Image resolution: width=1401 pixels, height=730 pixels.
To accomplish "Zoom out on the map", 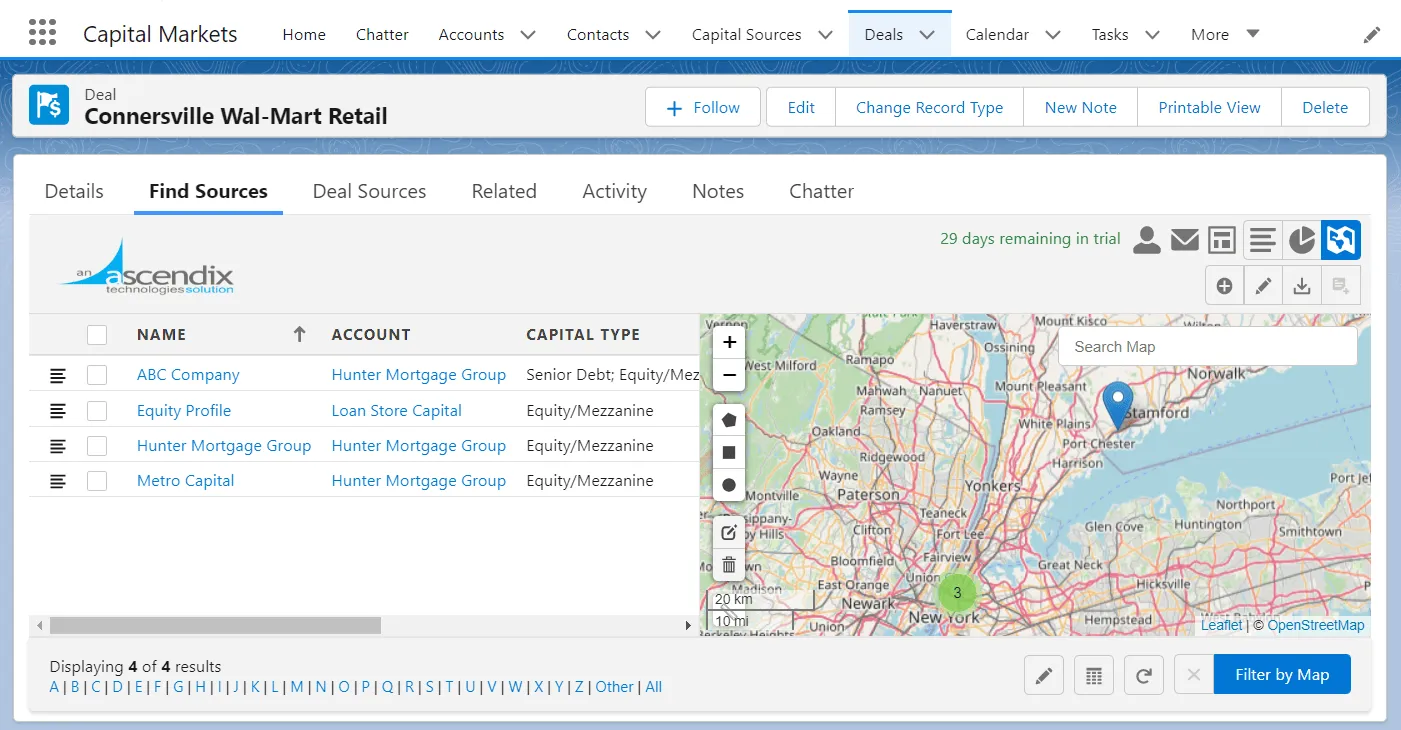I will [x=729, y=375].
